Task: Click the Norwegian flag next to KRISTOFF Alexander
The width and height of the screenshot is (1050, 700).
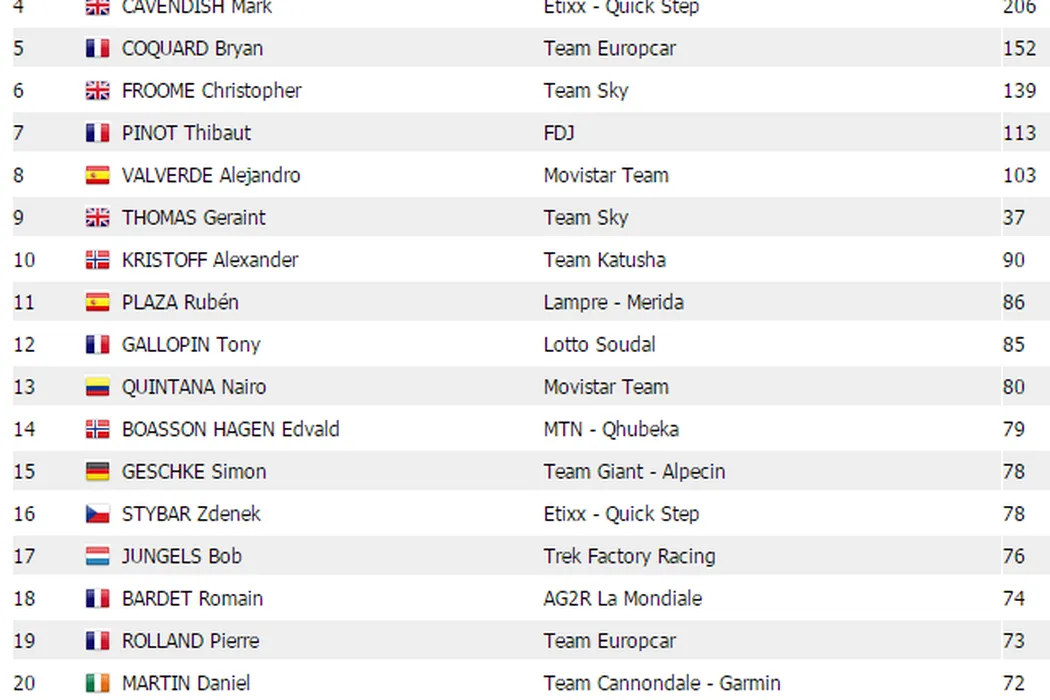Action: [97, 260]
